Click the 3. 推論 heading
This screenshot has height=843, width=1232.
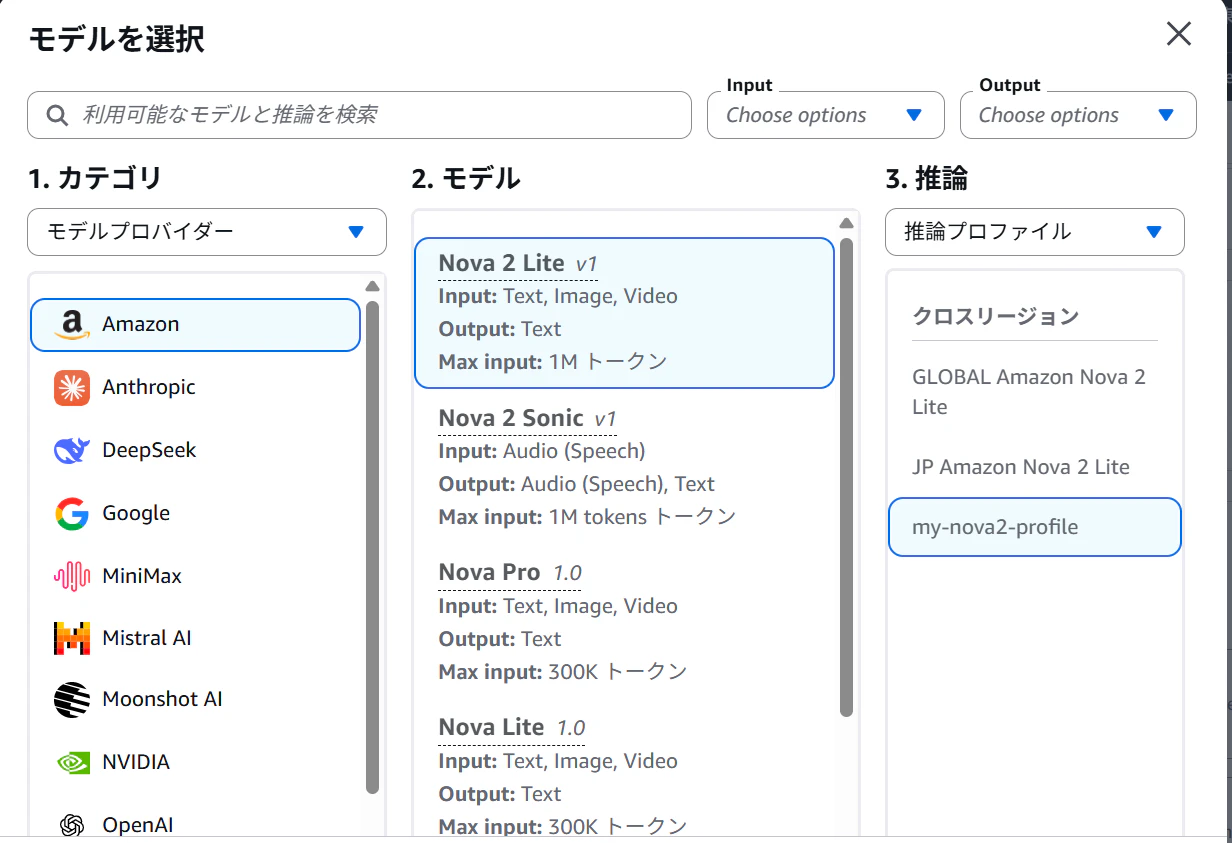tap(927, 179)
